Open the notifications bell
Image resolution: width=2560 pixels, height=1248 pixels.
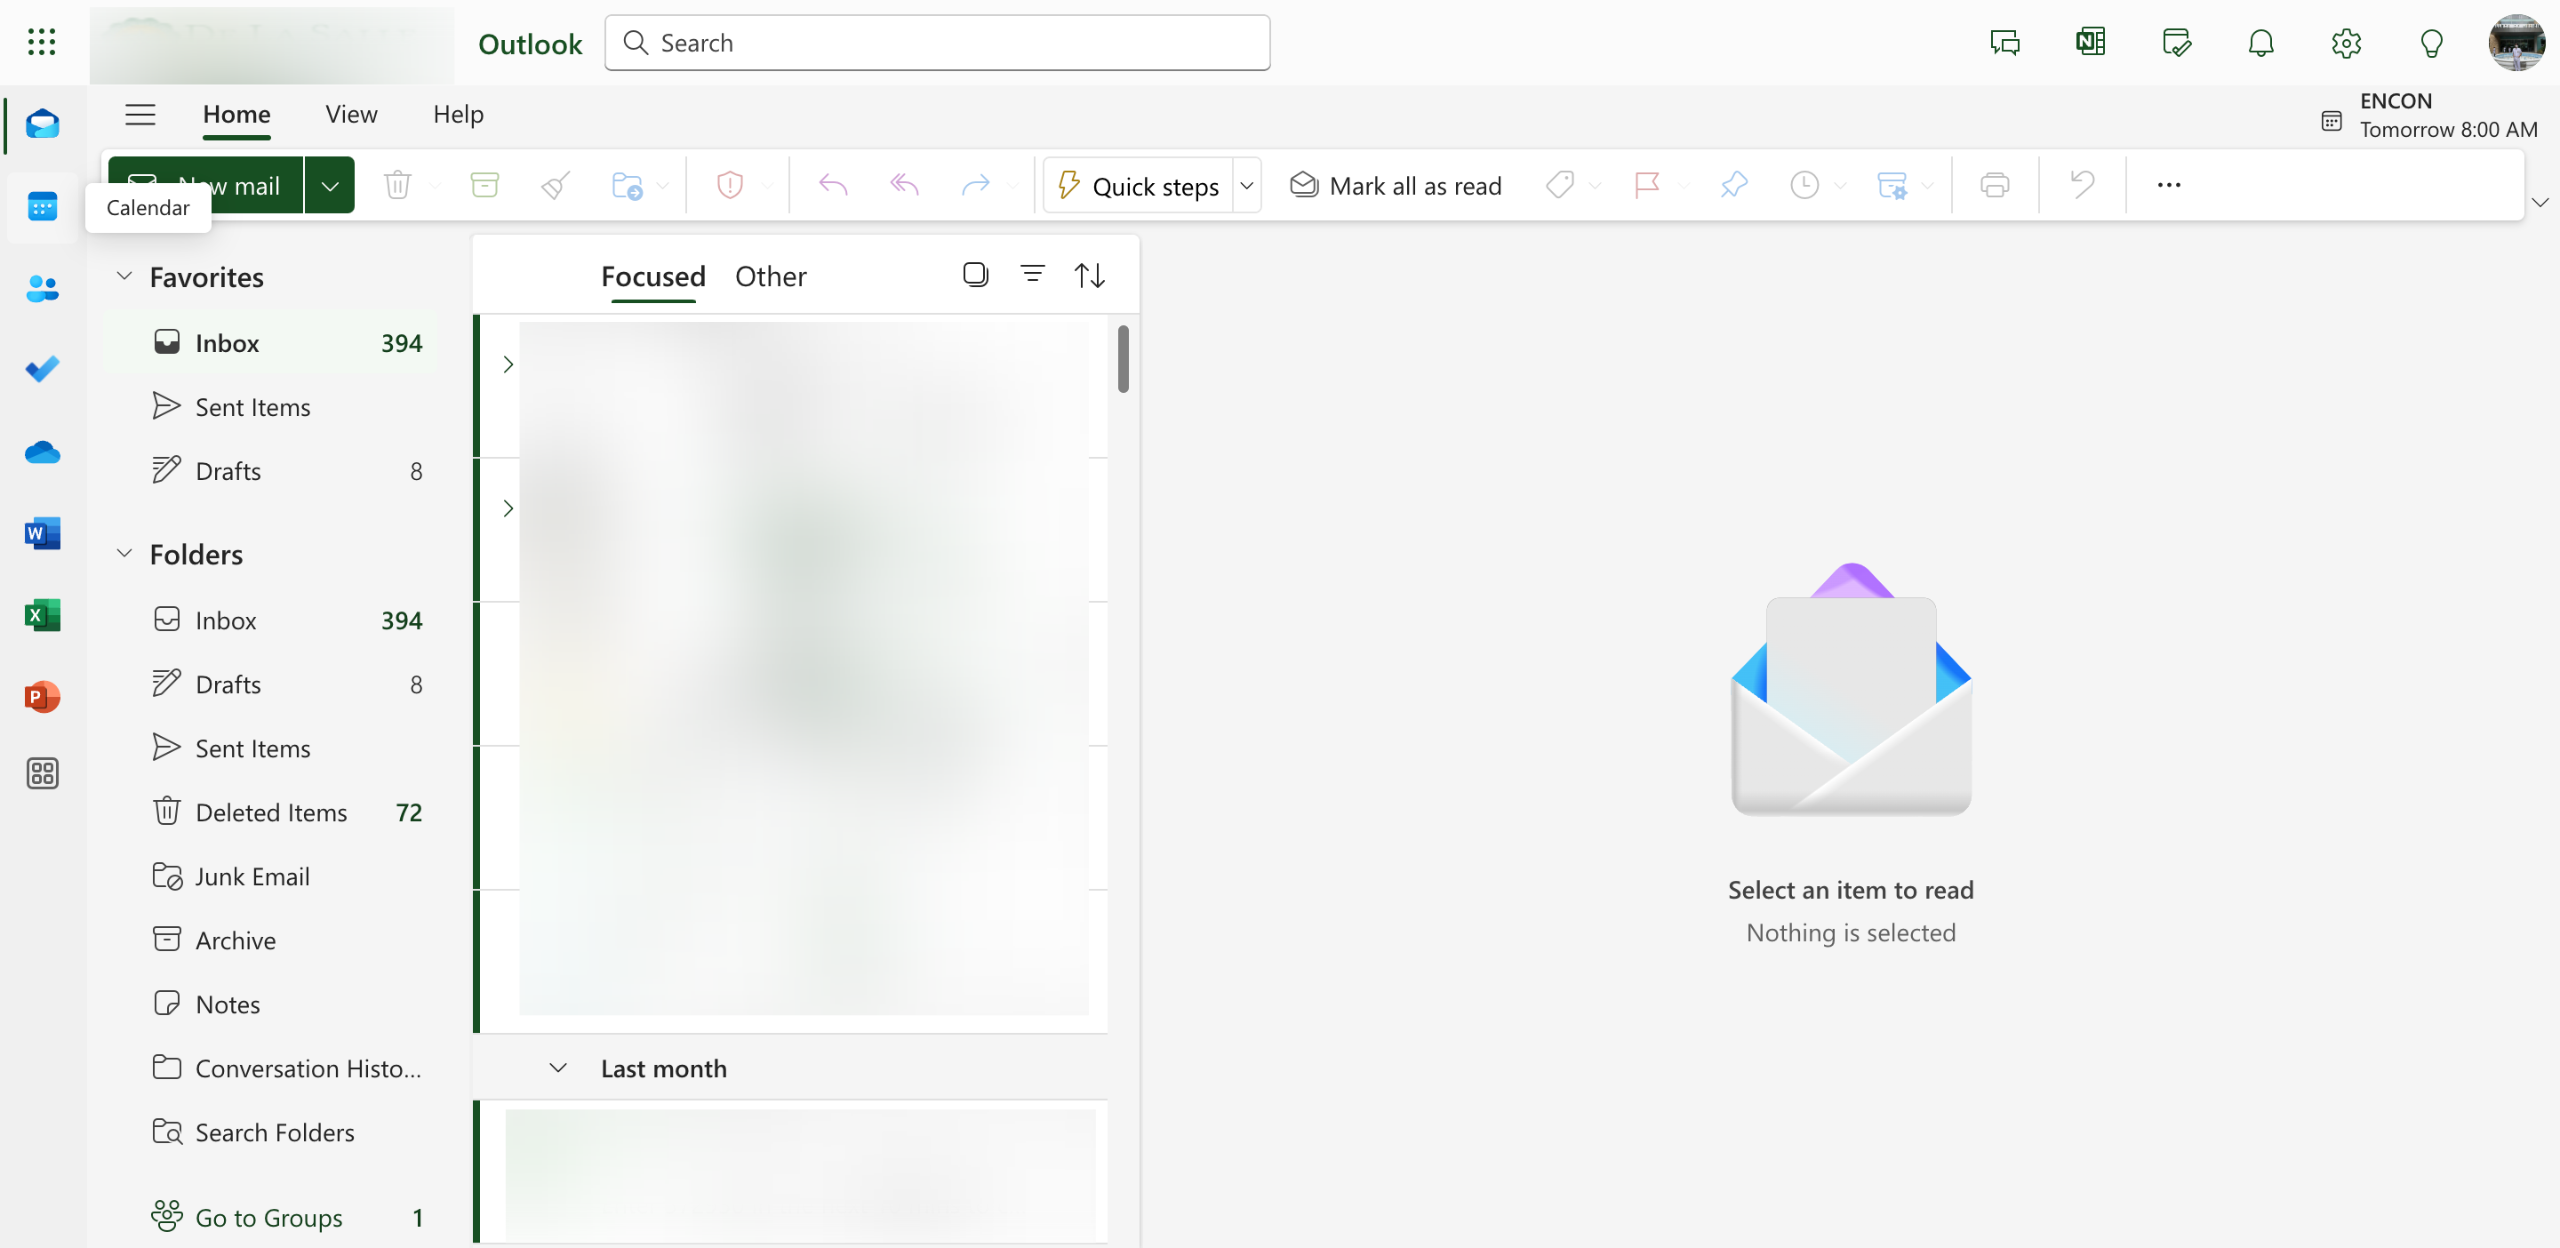pos(2261,42)
